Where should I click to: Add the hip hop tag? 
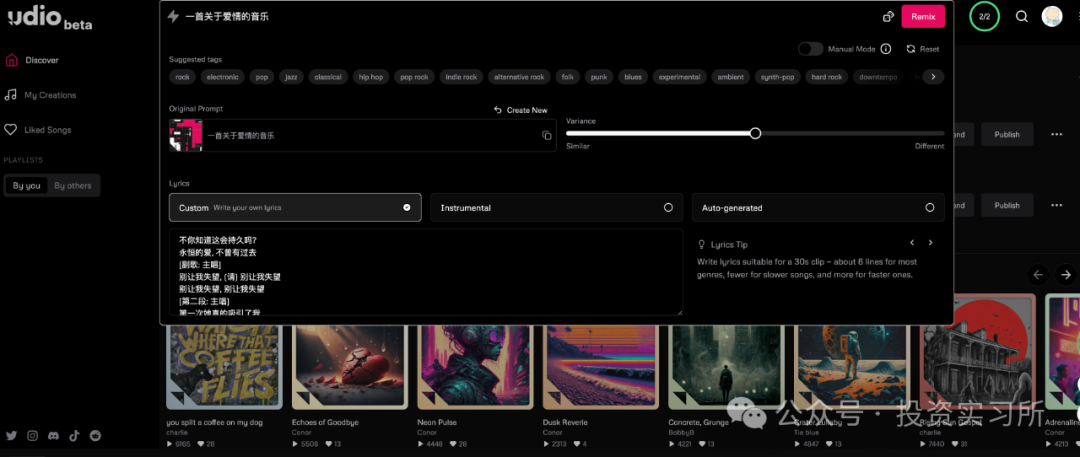(371, 77)
